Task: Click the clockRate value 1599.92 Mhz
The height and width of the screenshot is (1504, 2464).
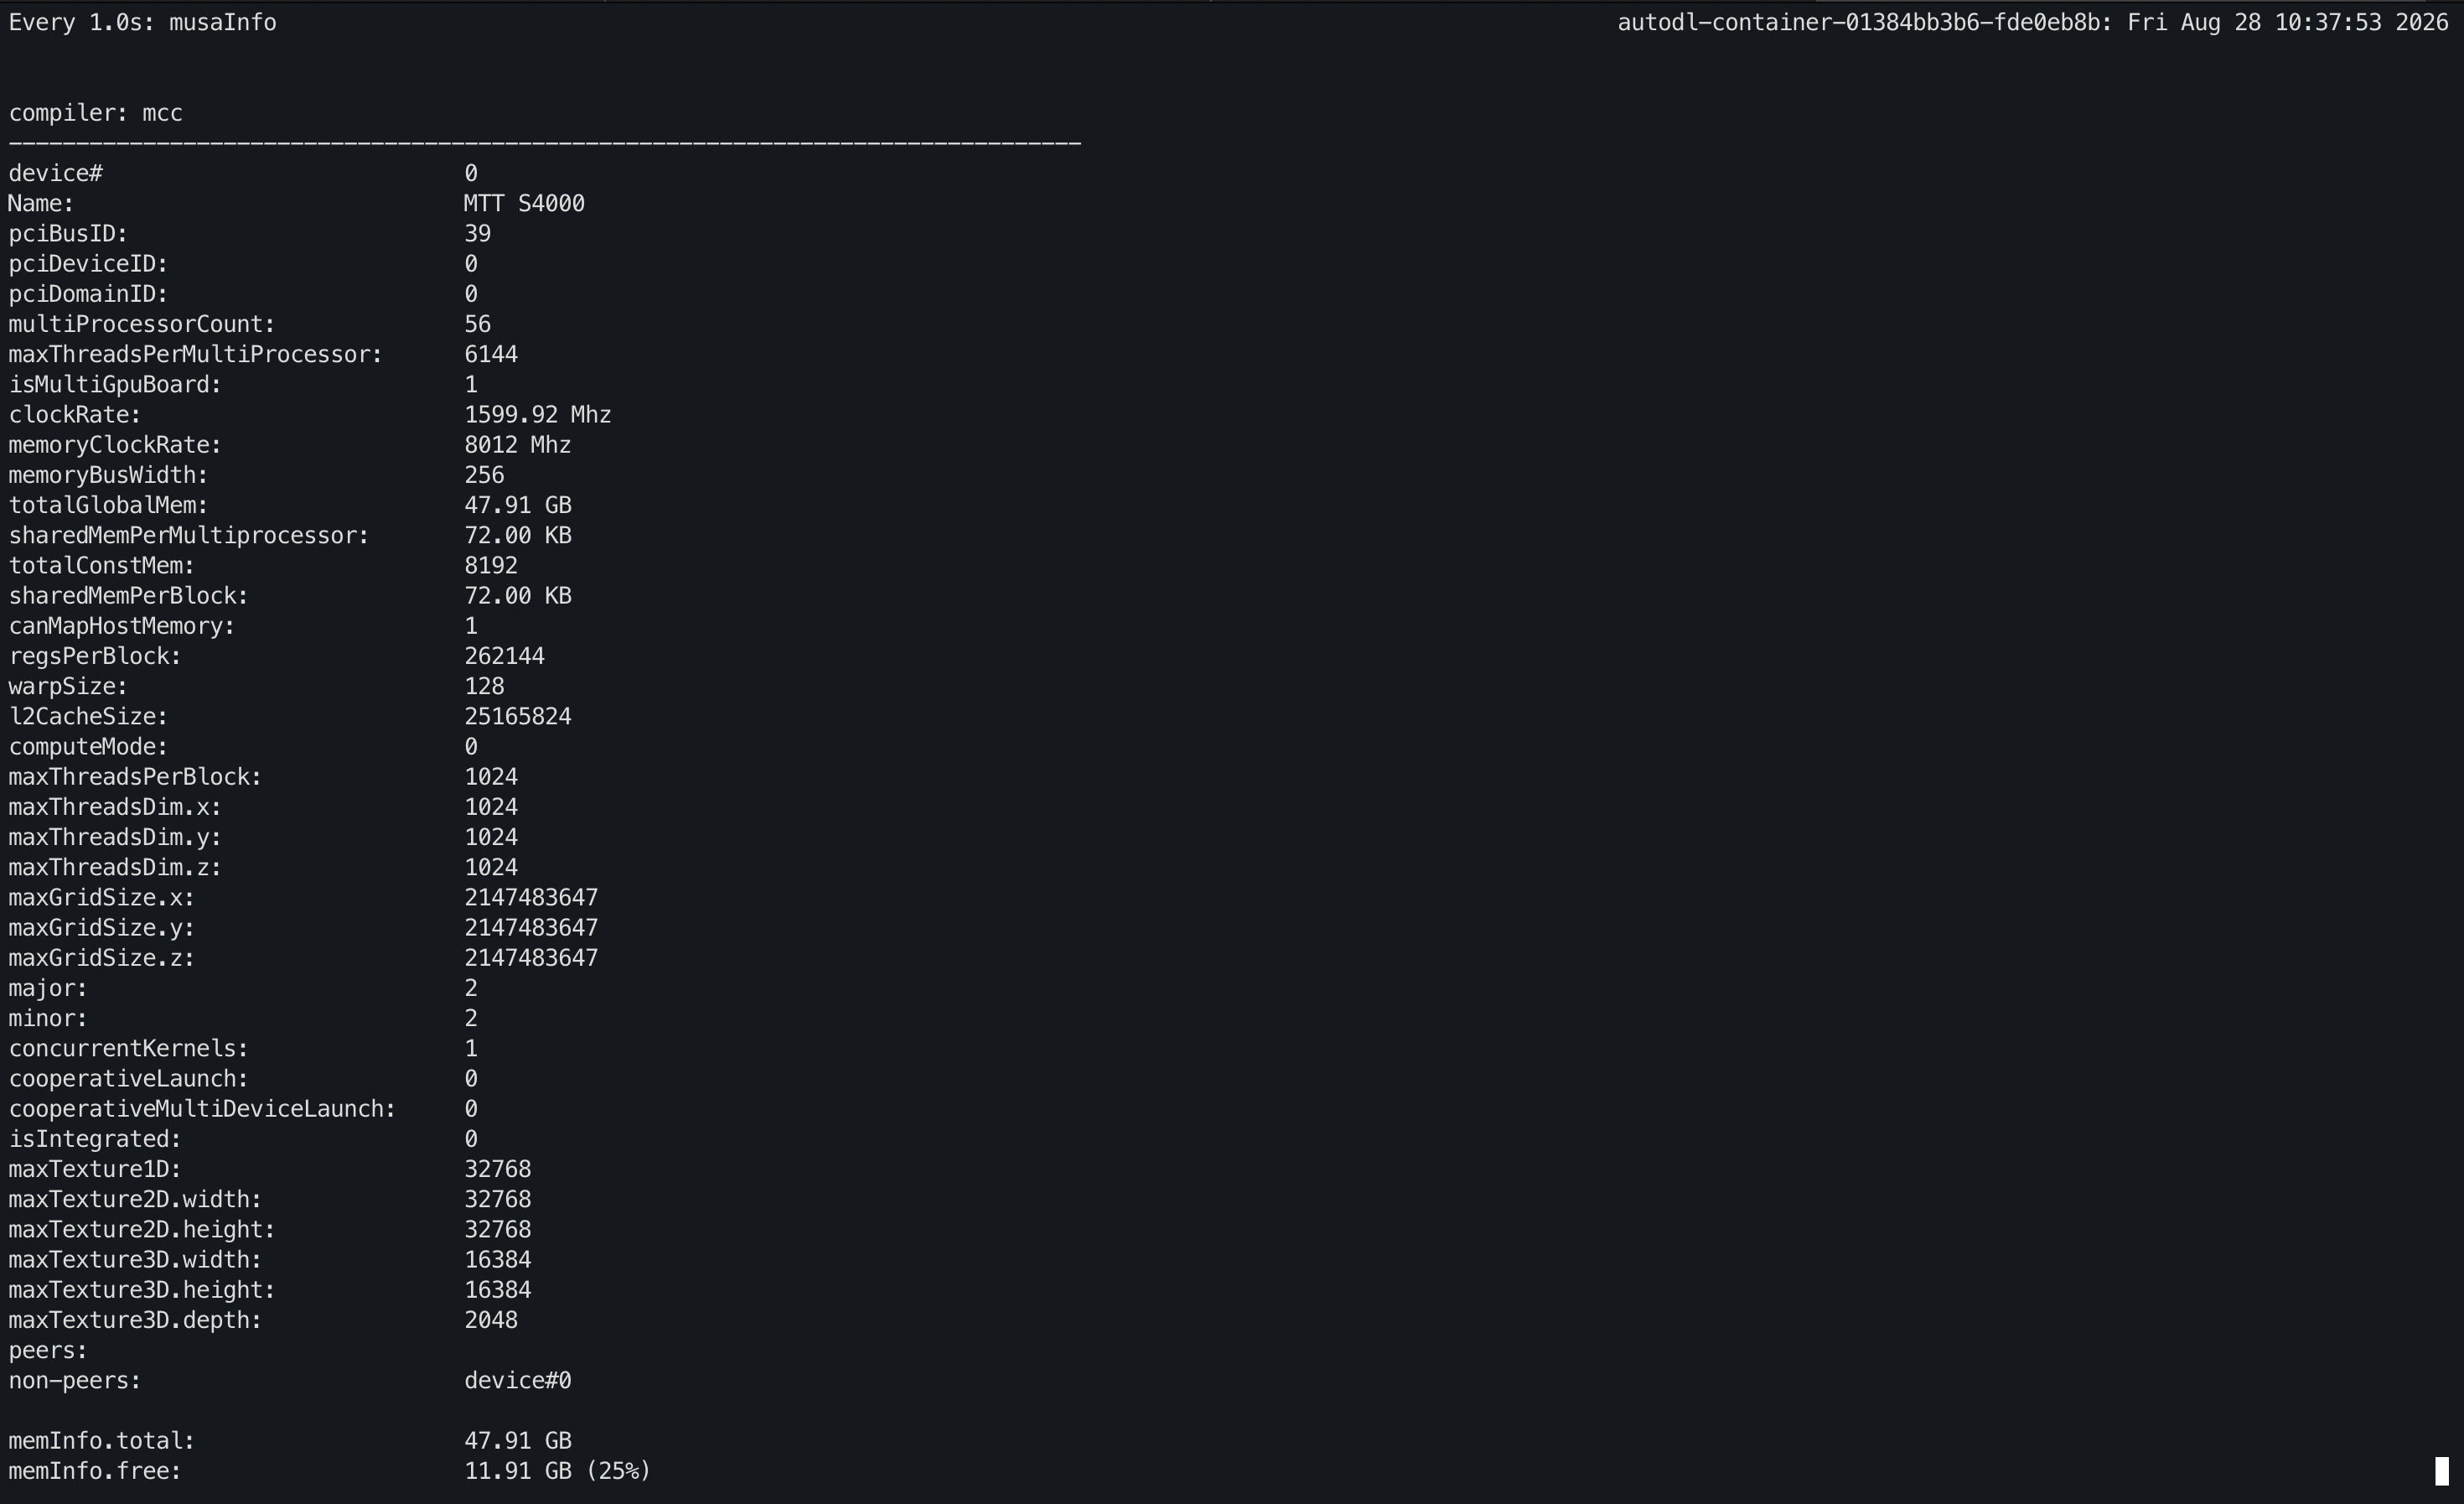Action: point(537,415)
